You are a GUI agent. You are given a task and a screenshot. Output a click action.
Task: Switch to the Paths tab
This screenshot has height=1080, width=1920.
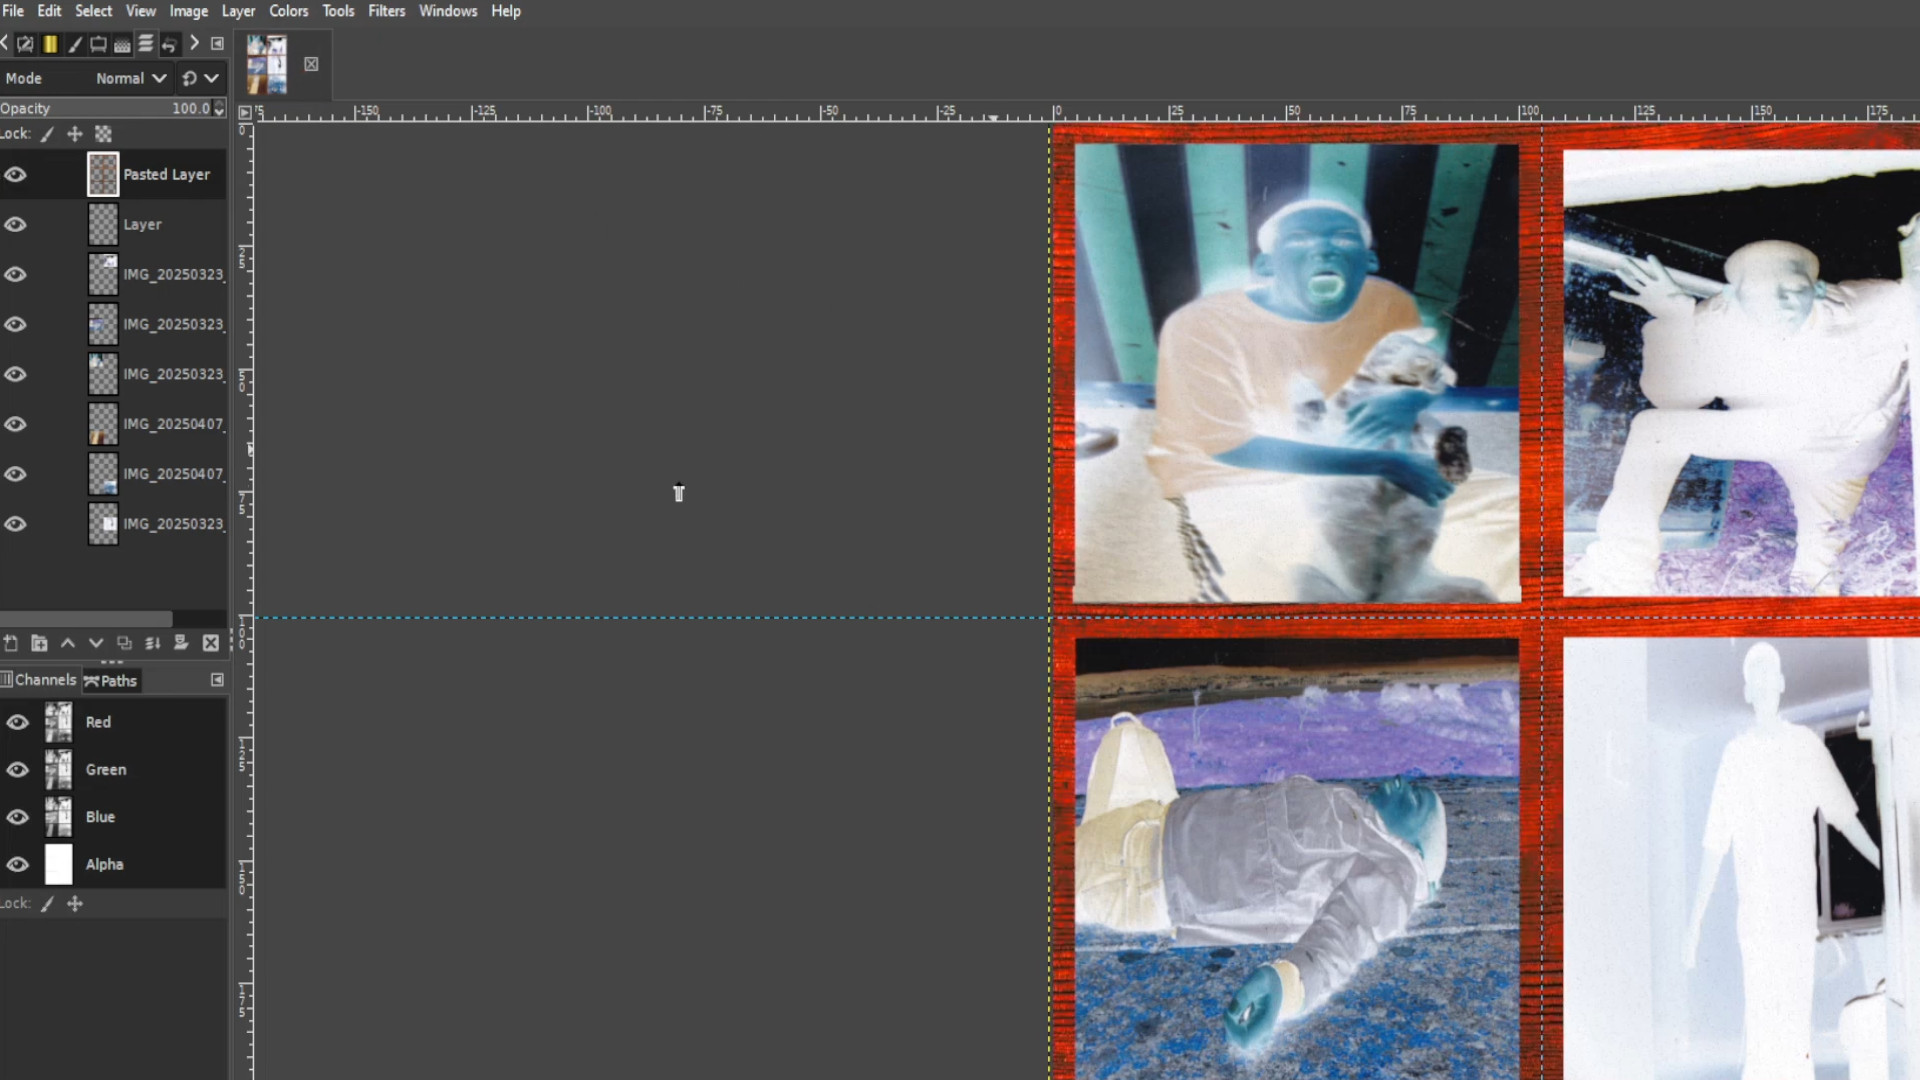coord(111,681)
